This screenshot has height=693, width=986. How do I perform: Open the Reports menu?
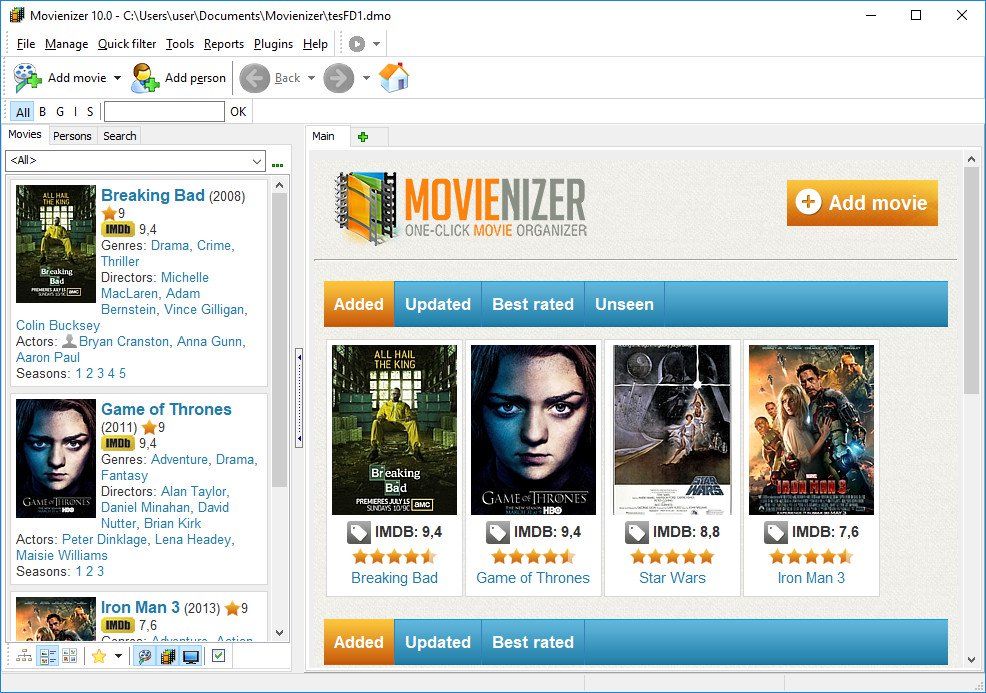[224, 44]
